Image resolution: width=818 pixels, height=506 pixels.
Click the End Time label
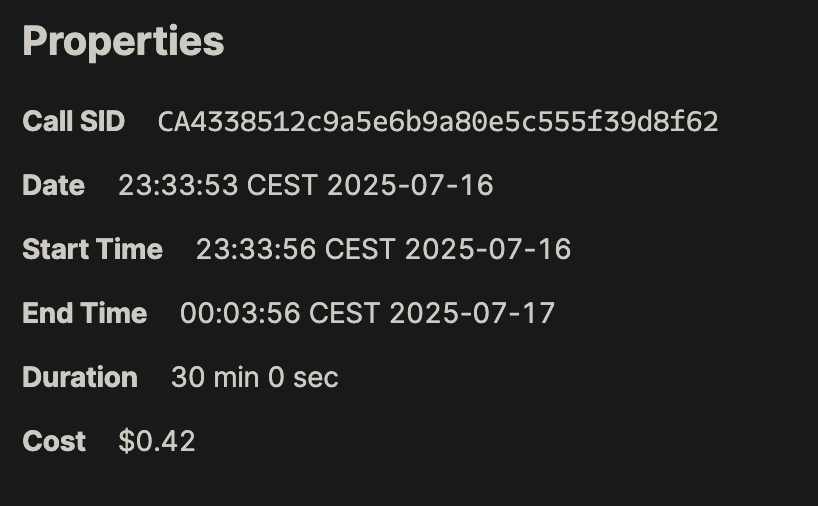click(85, 313)
